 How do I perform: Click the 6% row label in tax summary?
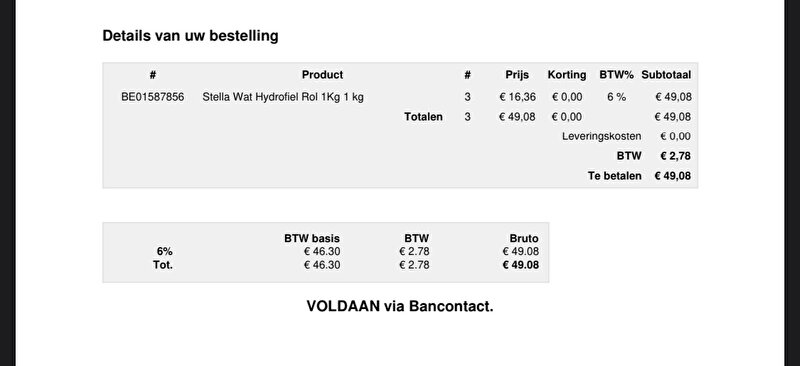click(x=164, y=252)
